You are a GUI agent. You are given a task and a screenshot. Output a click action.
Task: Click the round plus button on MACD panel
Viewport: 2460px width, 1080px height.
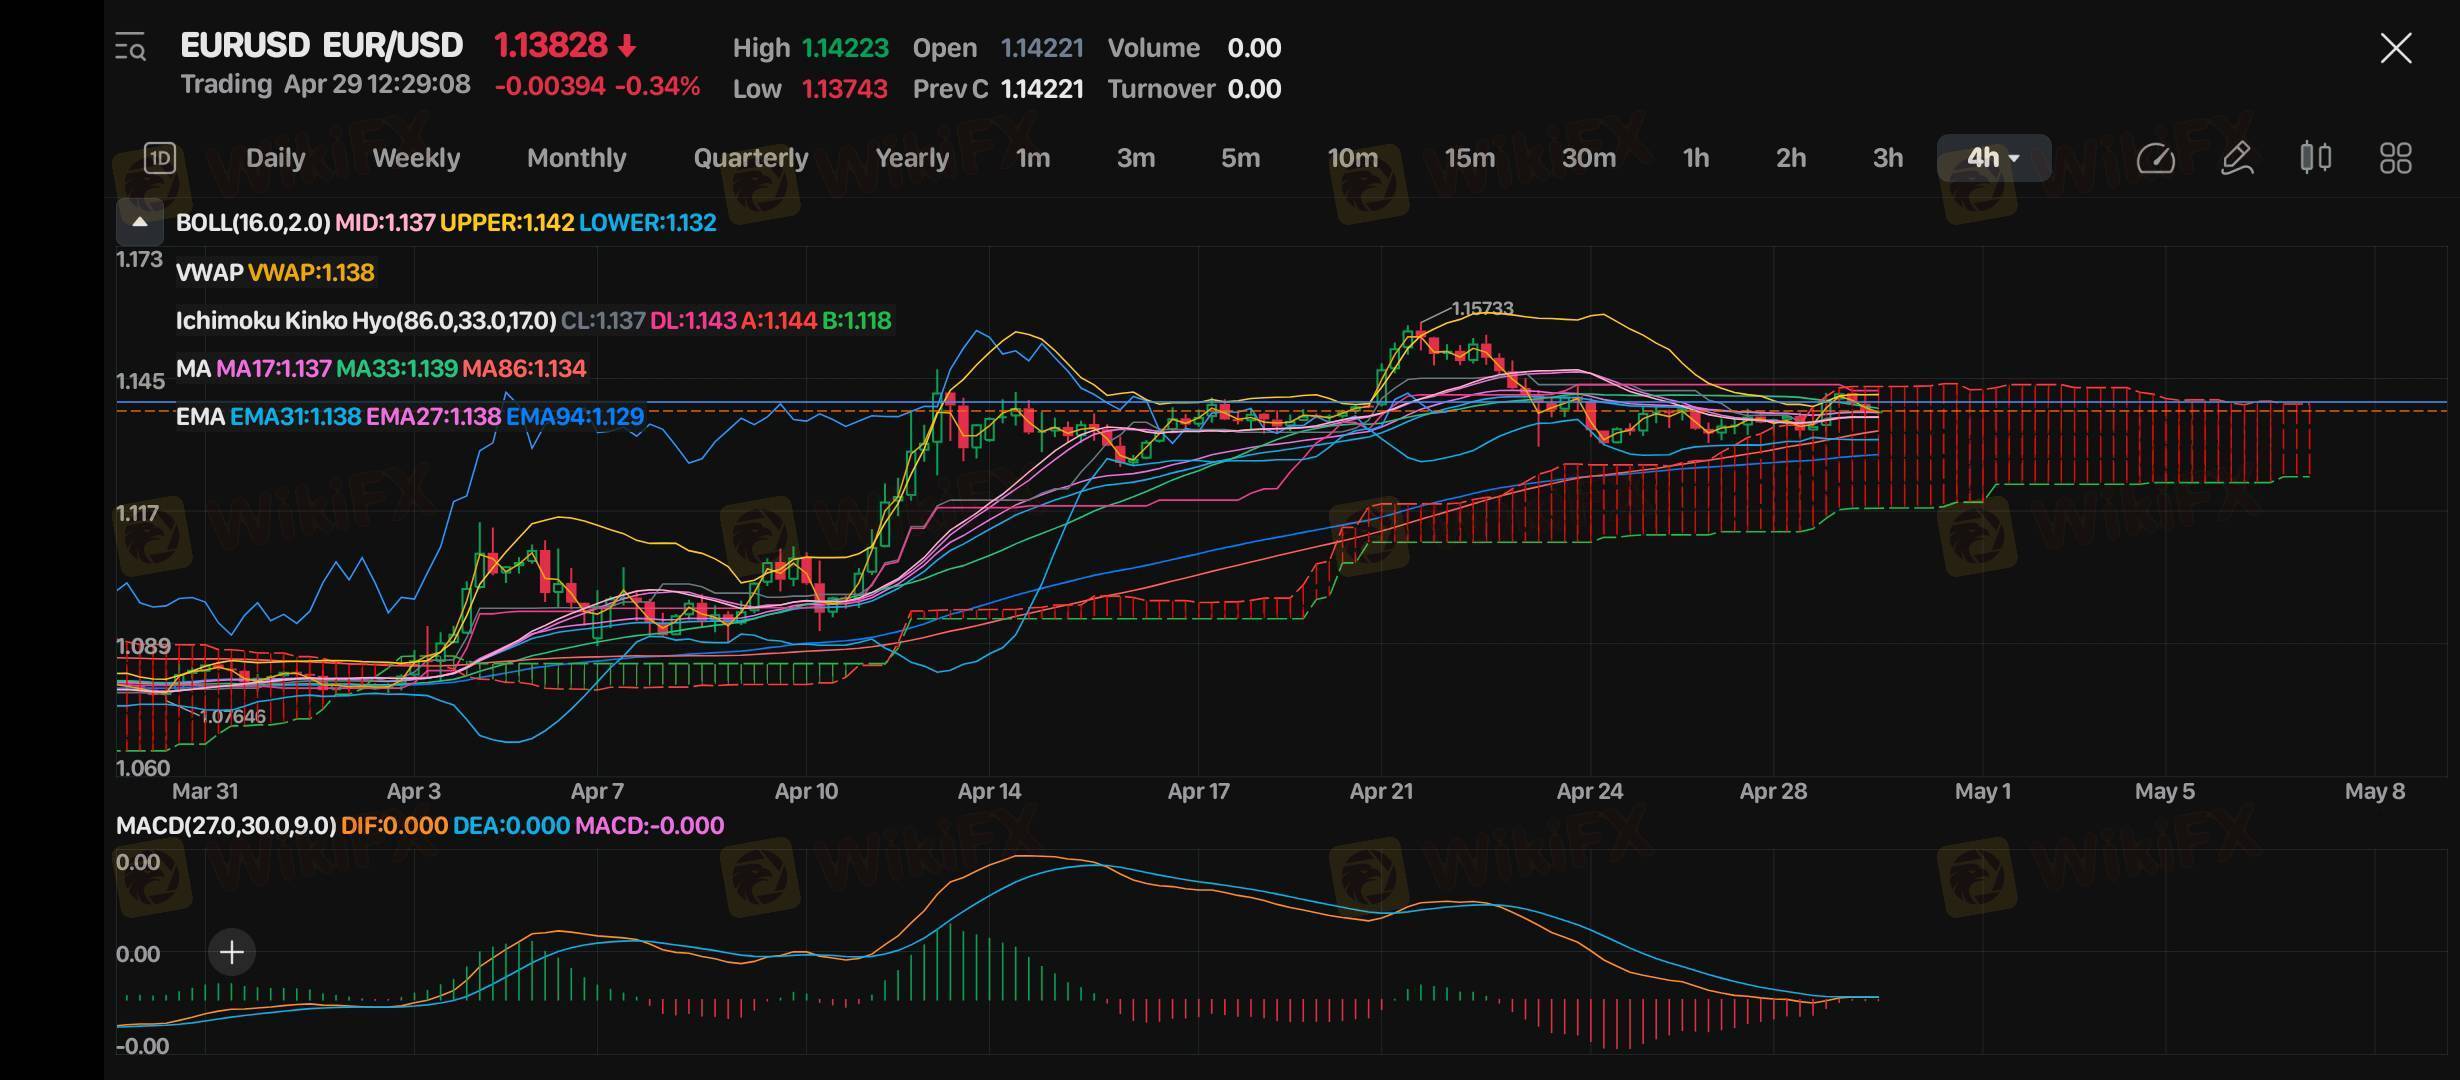[x=232, y=952]
